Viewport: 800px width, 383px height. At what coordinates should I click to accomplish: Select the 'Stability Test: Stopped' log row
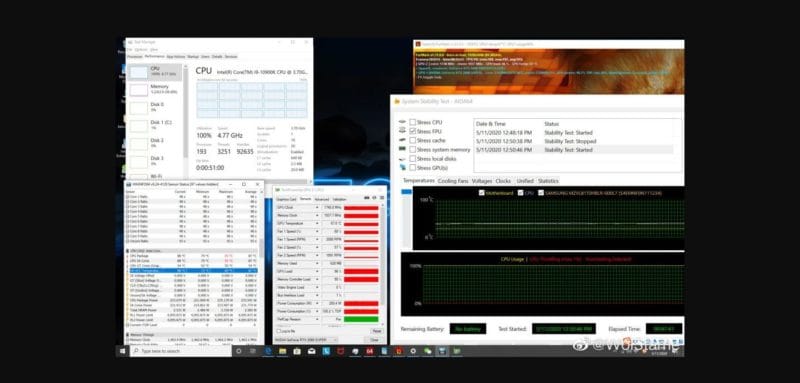point(574,141)
